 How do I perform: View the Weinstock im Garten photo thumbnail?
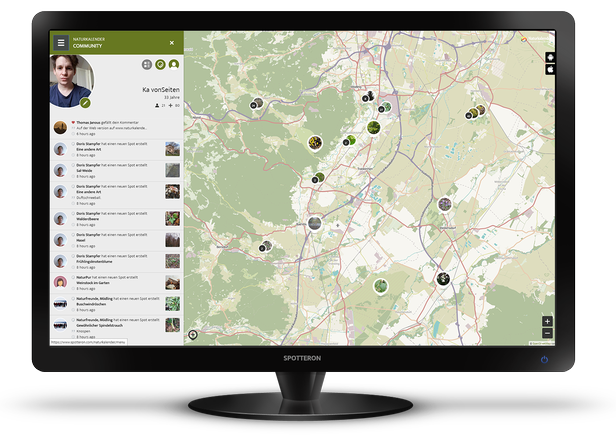[x=172, y=282]
